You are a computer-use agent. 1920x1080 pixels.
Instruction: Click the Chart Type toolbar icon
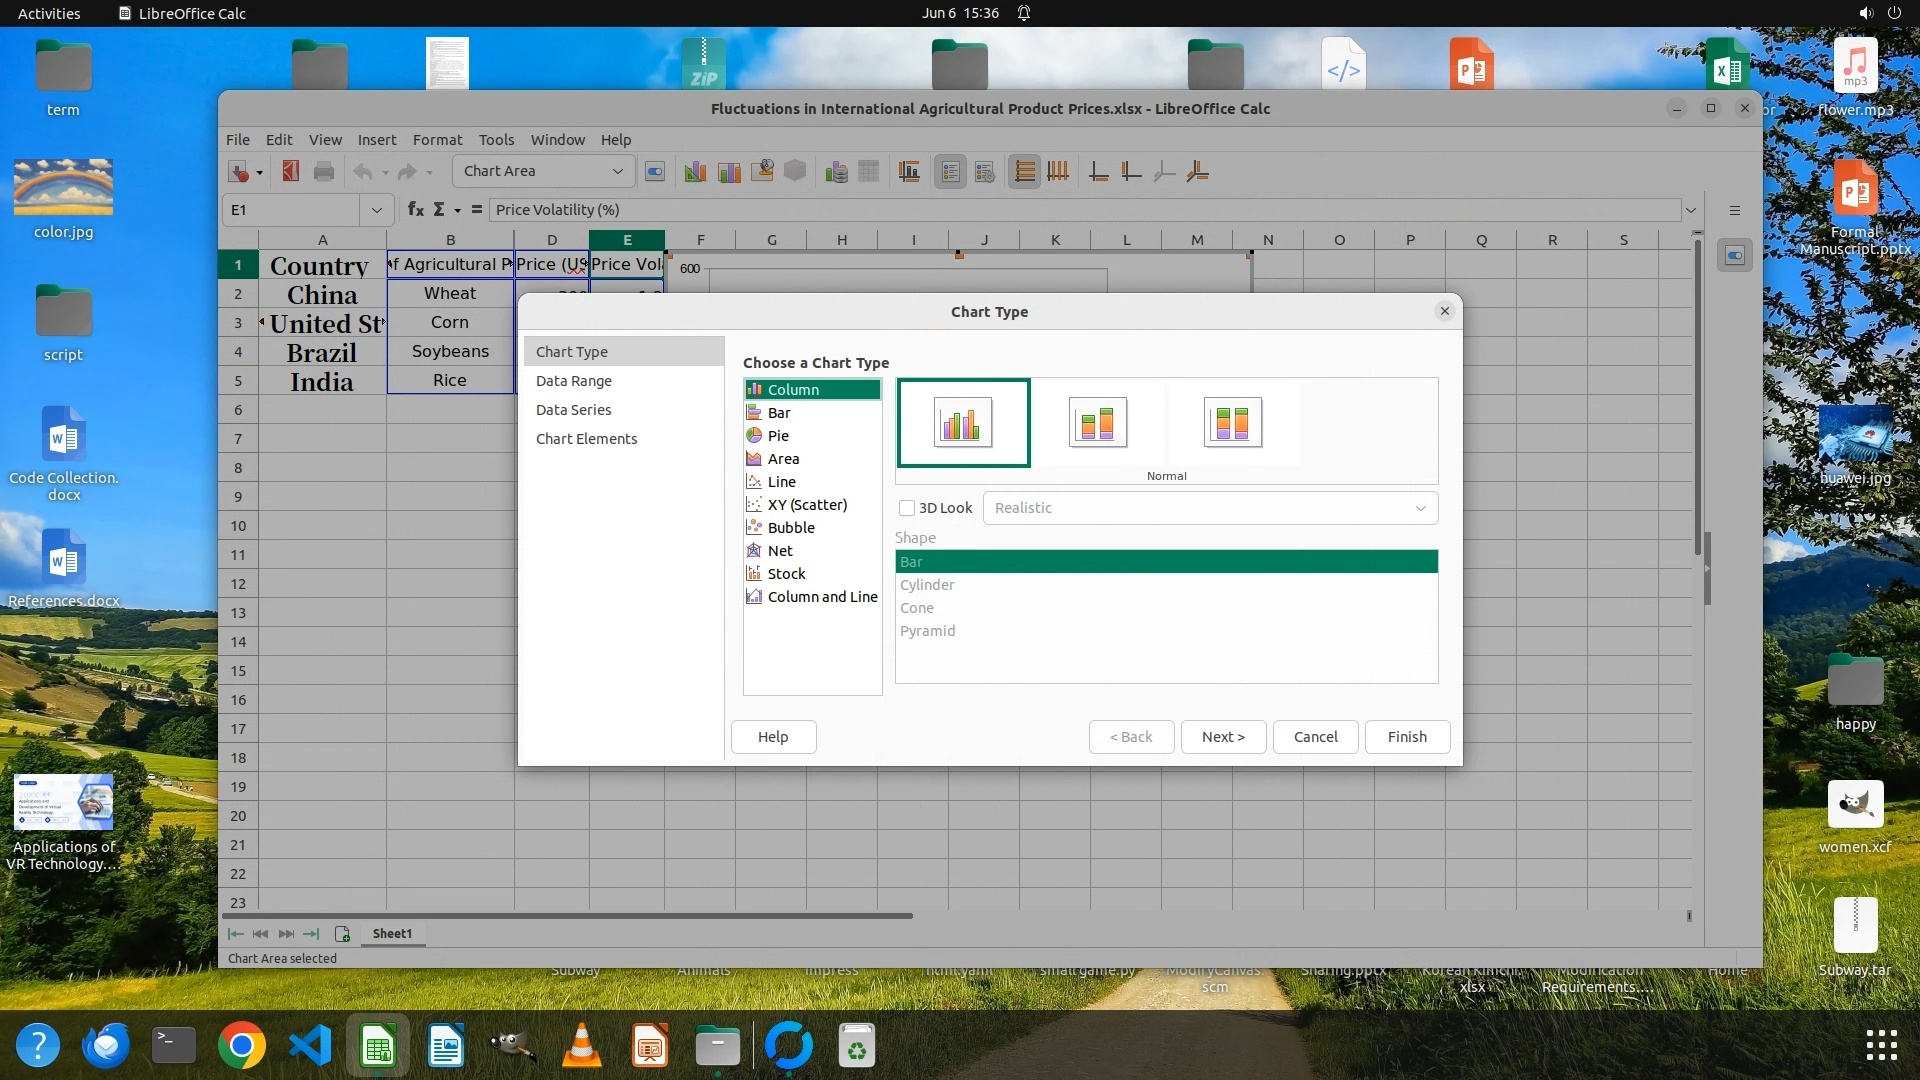(x=695, y=172)
